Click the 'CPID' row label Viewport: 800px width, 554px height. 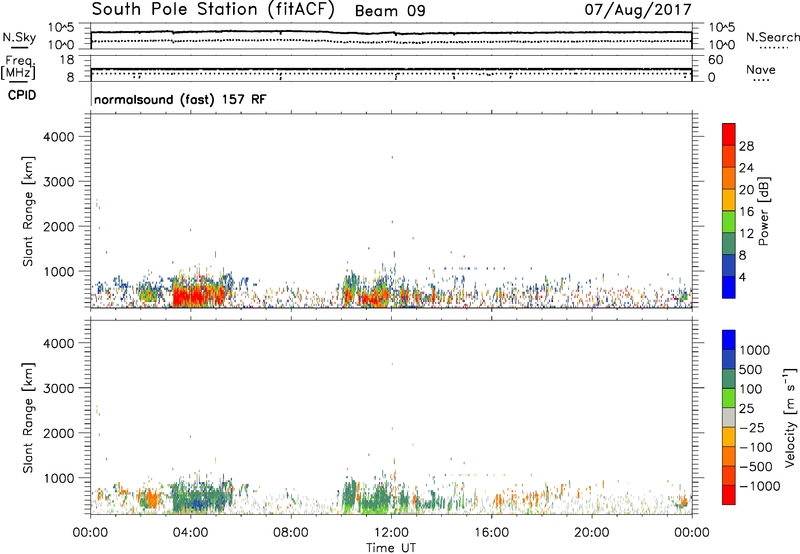point(22,95)
